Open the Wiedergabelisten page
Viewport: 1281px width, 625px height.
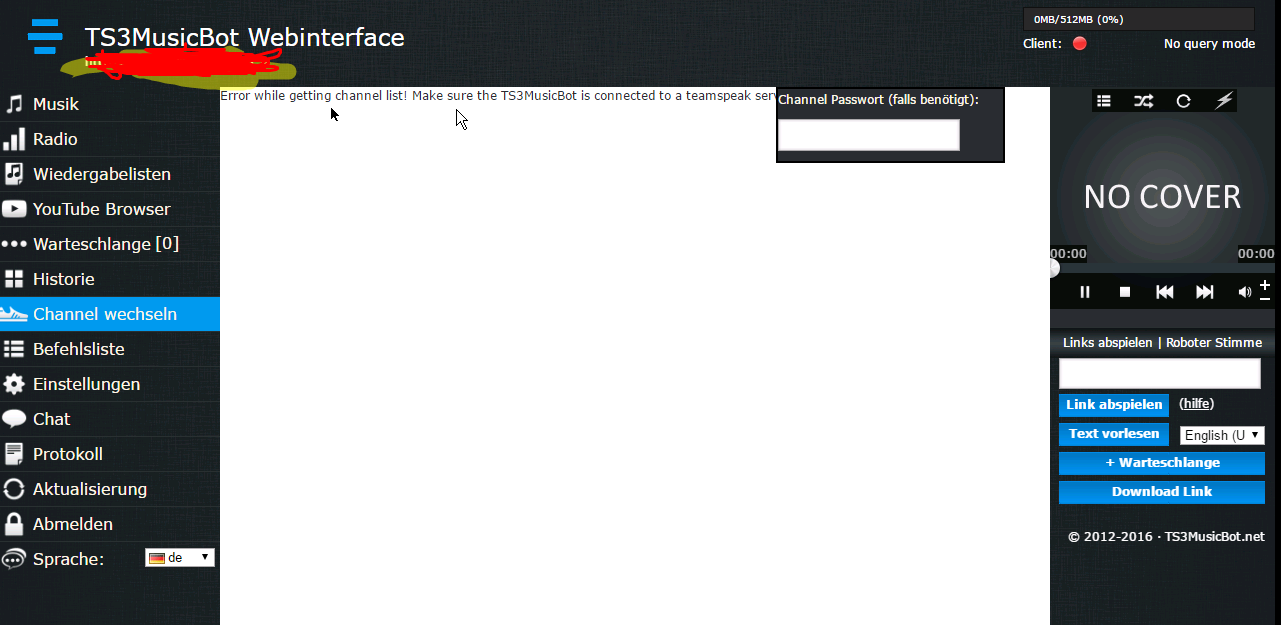click(x=110, y=174)
